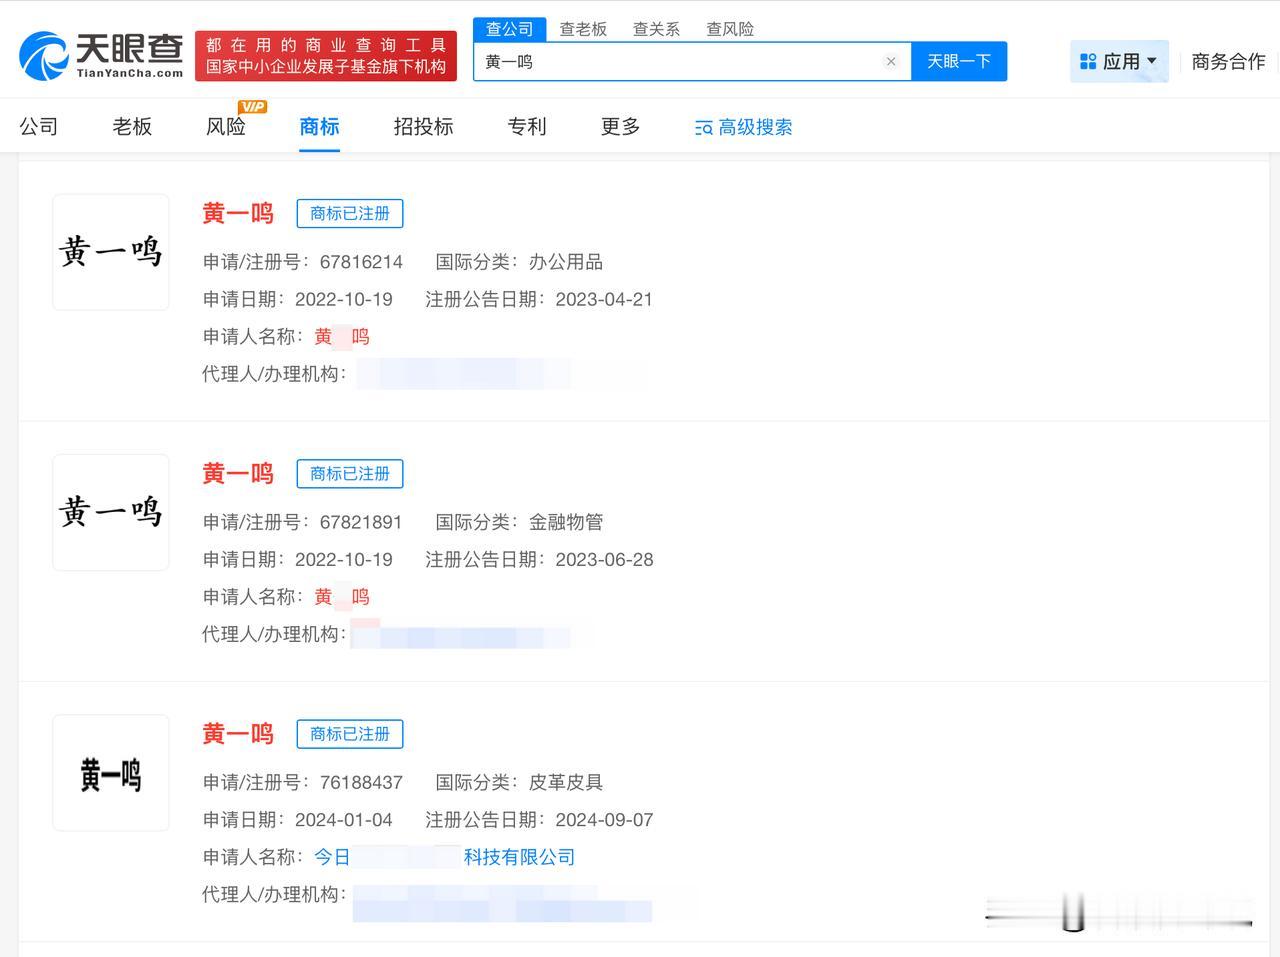Click 商标已注册 badge on 金融物管 entry
1280x957 pixels.
coord(350,473)
